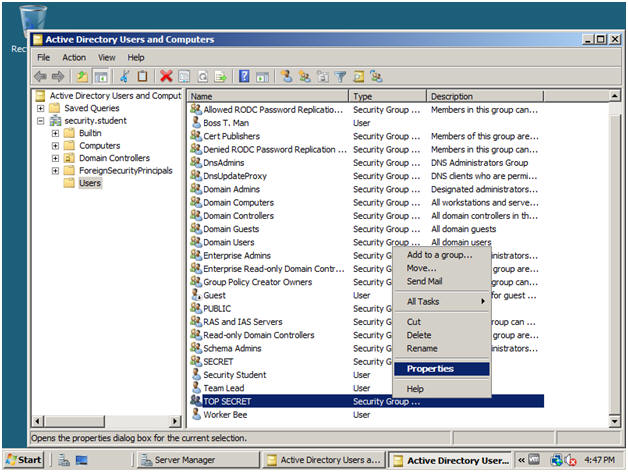The height and width of the screenshot is (472, 628).
Task: Select Move... in the context menu
Action: point(442,268)
